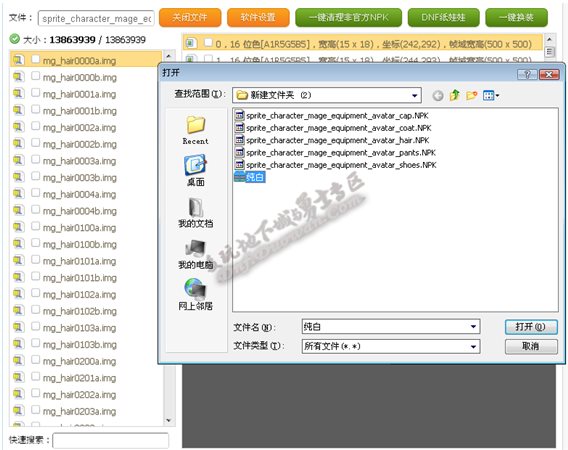Click file icon of avatar_shoes.NPK

[239, 165]
